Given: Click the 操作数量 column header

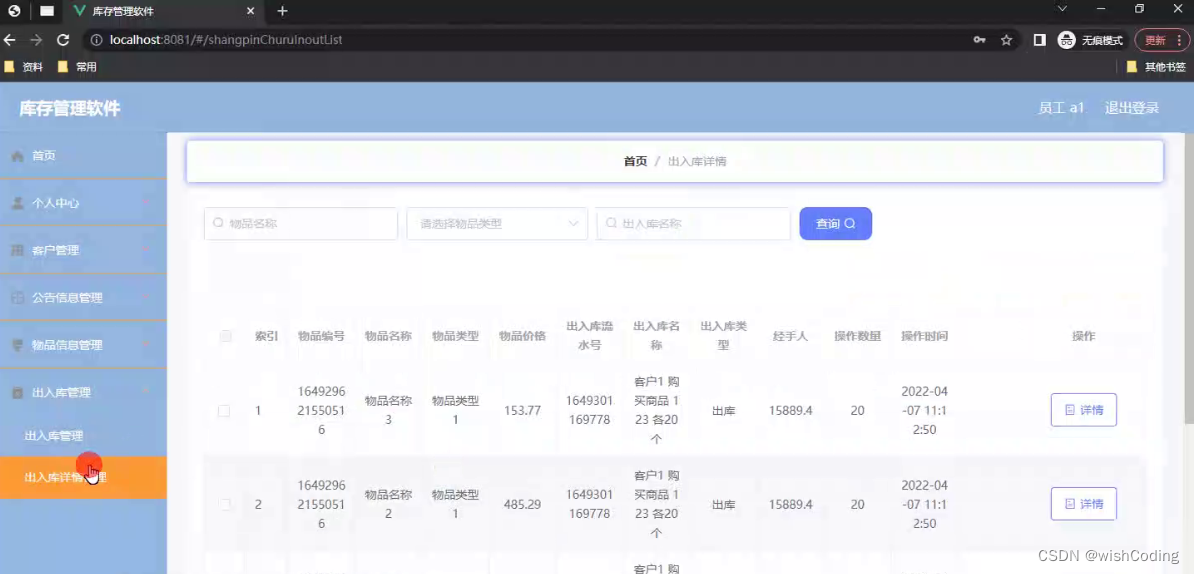Looking at the screenshot, I should (x=857, y=336).
